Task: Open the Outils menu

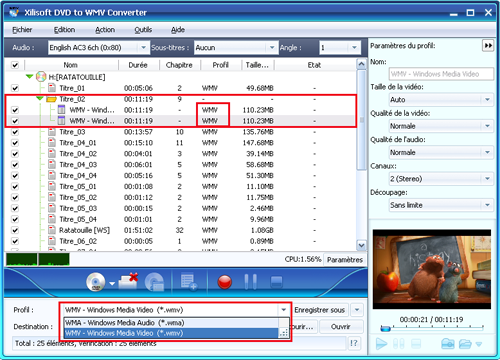Action: (x=143, y=30)
